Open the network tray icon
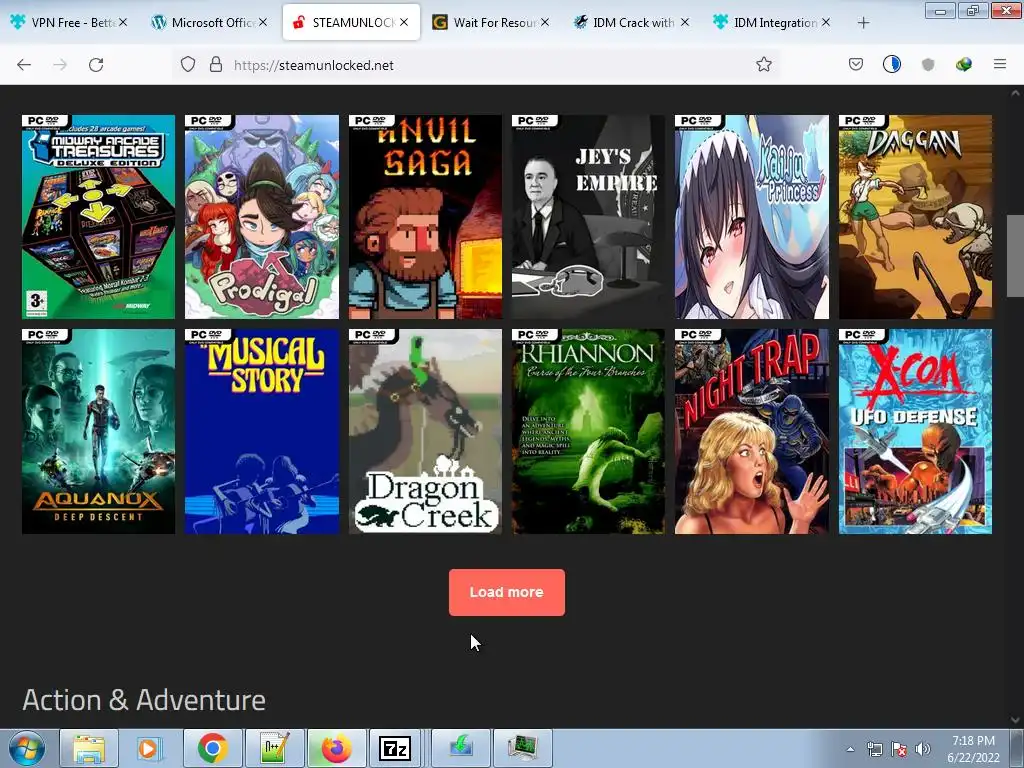 [x=874, y=749]
